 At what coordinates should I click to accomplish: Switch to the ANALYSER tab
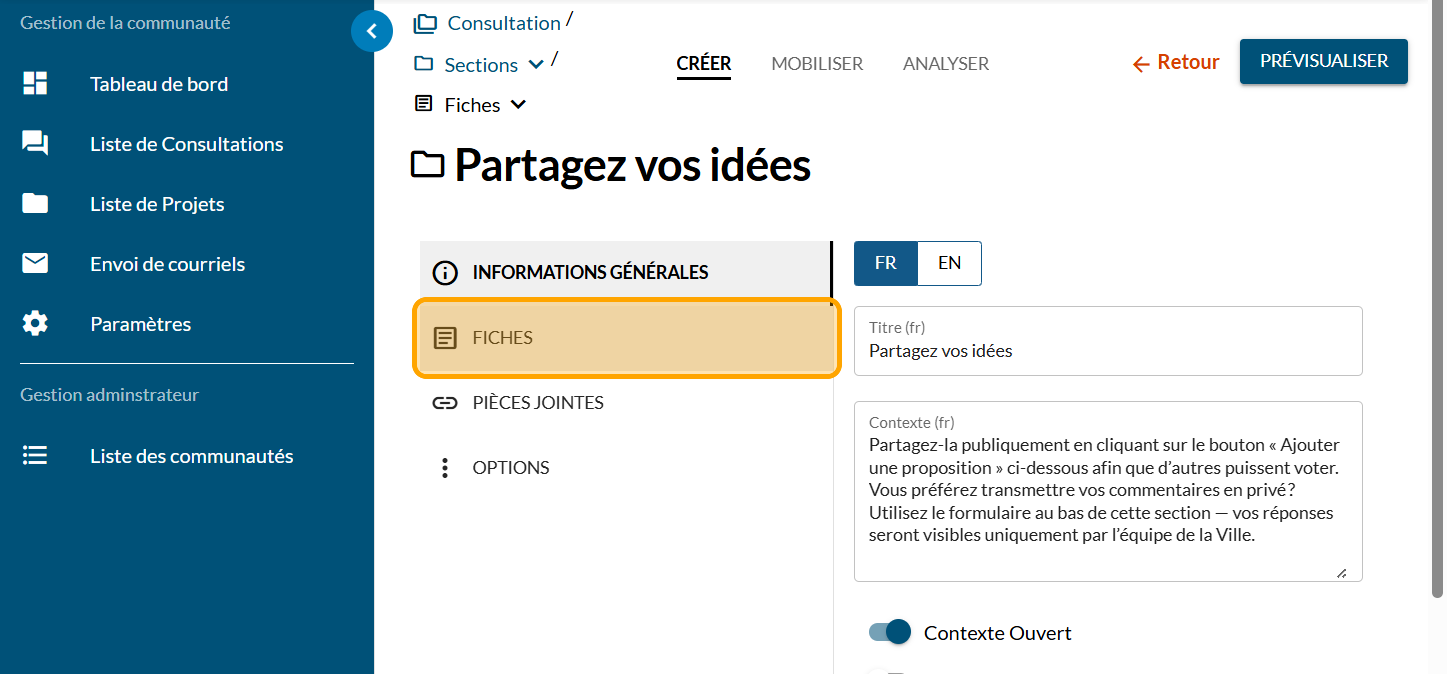[945, 64]
